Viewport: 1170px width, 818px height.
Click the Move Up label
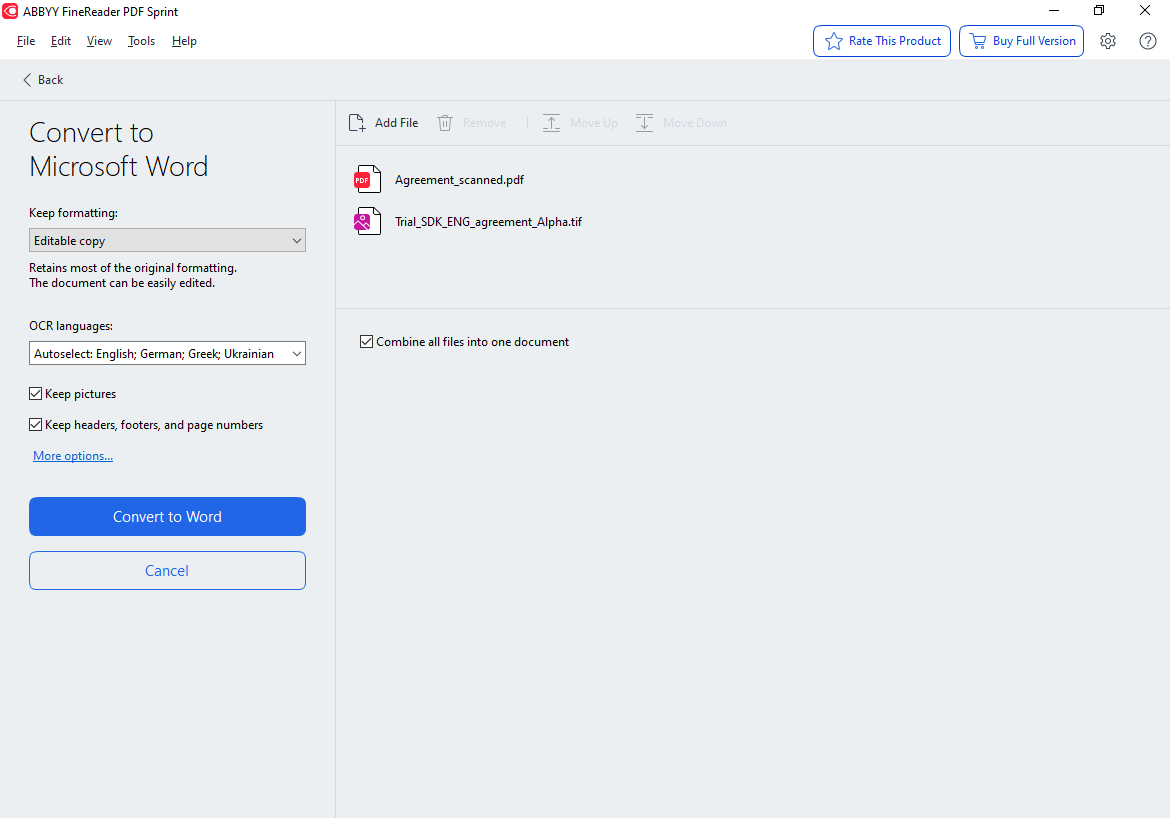click(x=594, y=122)
